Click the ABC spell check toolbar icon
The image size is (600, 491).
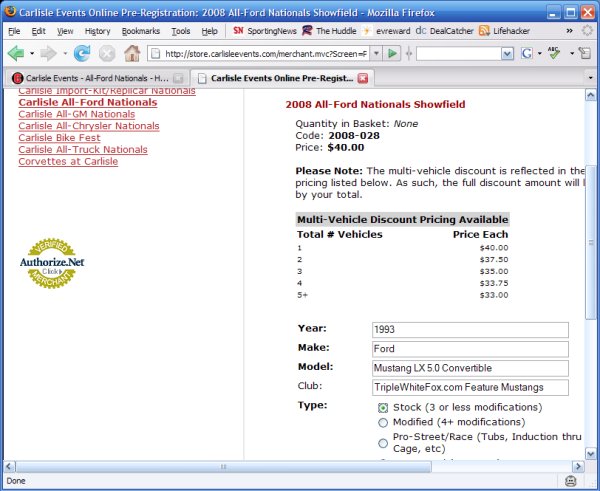(x=554, y=52)
